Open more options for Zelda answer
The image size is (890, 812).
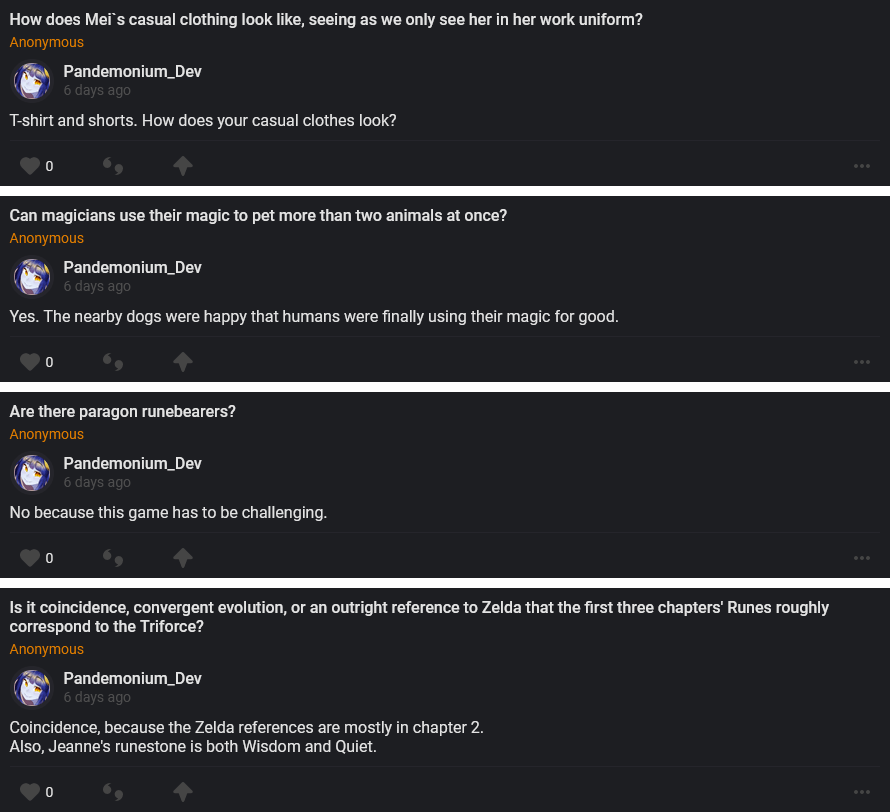point(861,792)
